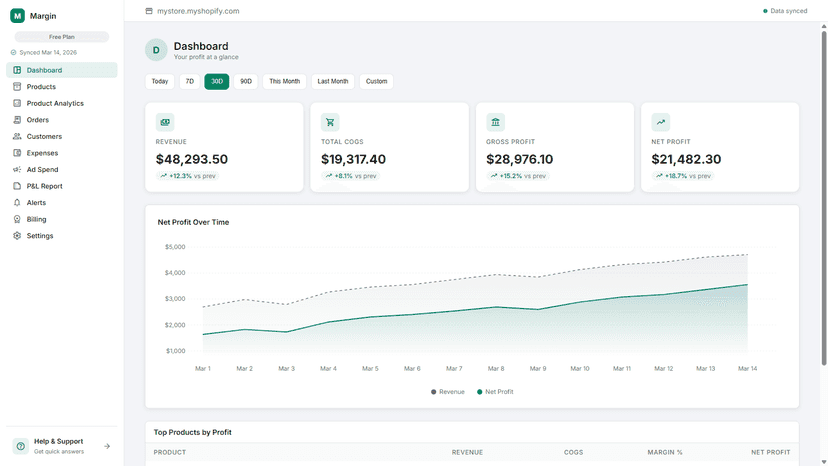The width and height of the screenshot is (828, 466).
Task: Click the Dashboard sidebar icon
Action: (17, 70)
